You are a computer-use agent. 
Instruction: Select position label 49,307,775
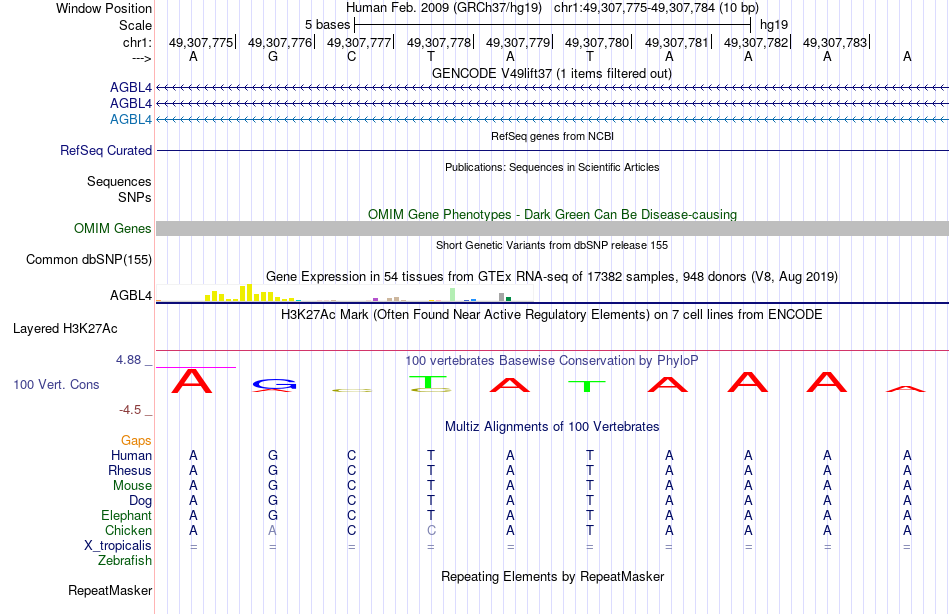(x=201, y=42)
